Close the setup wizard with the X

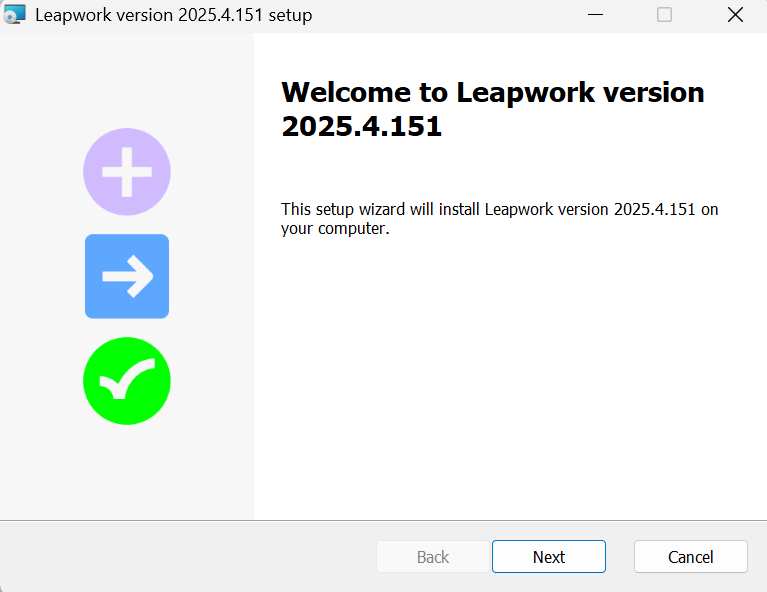pos(735,15)
